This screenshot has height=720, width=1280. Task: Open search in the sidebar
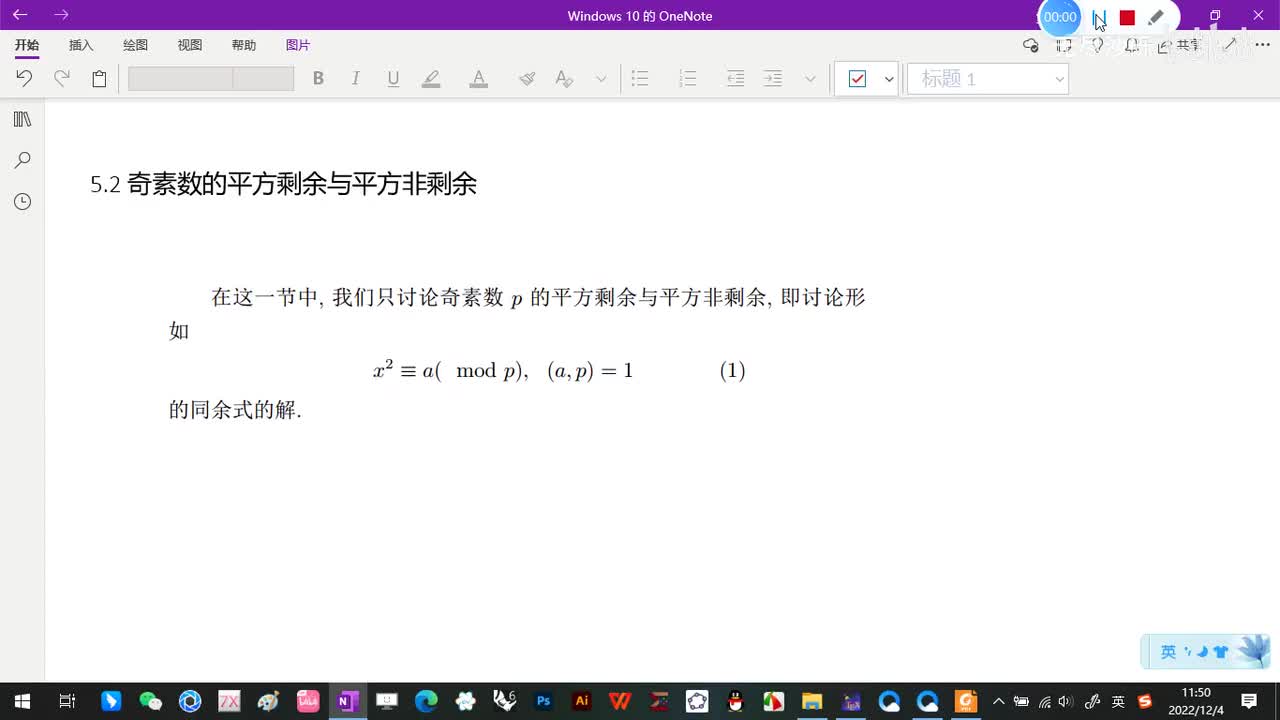coord(22,160)
